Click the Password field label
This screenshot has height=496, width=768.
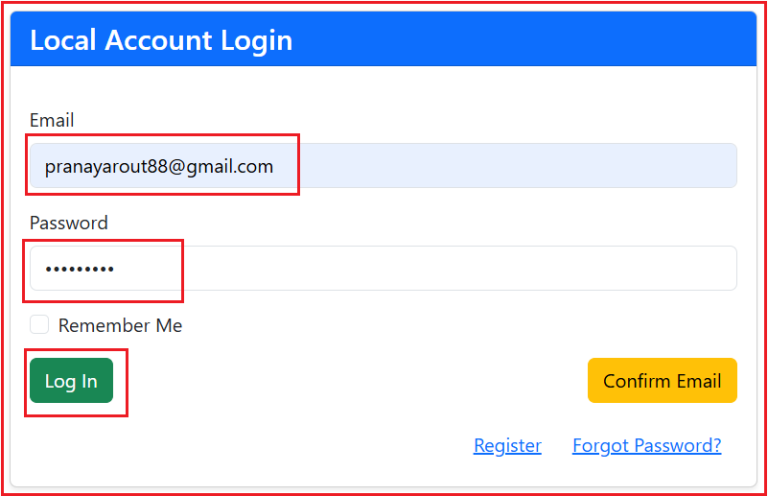click(69, 223)
